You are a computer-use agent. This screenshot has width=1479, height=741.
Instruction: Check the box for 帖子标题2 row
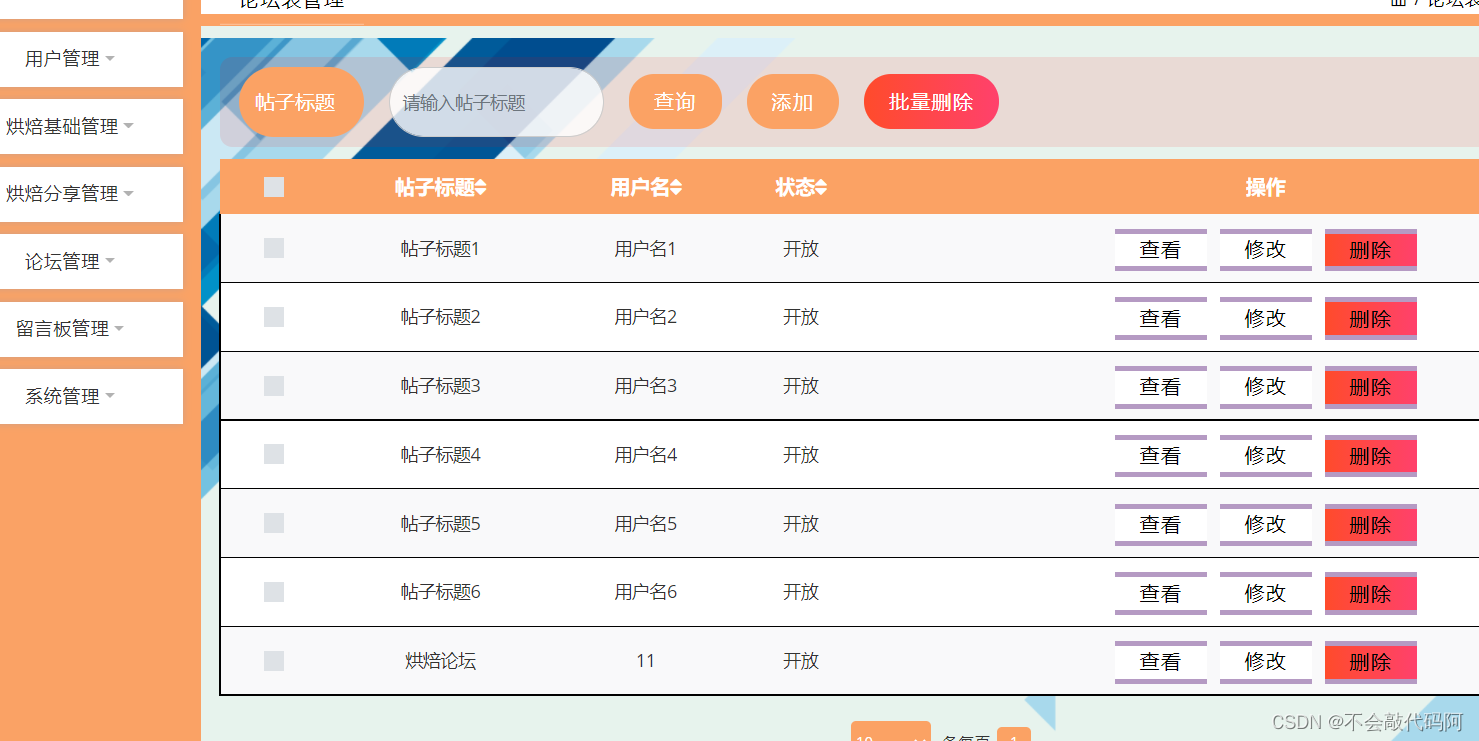click(274, 317)
